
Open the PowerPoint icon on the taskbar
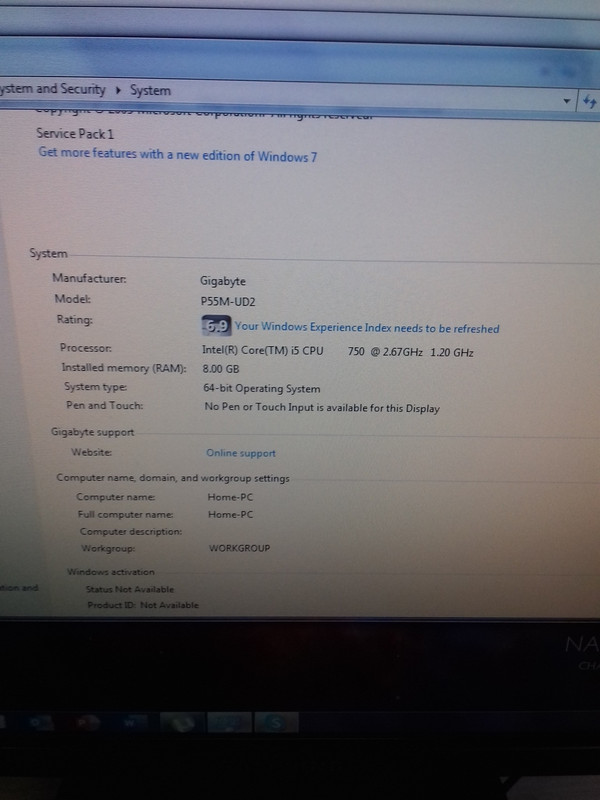[87, 722]
